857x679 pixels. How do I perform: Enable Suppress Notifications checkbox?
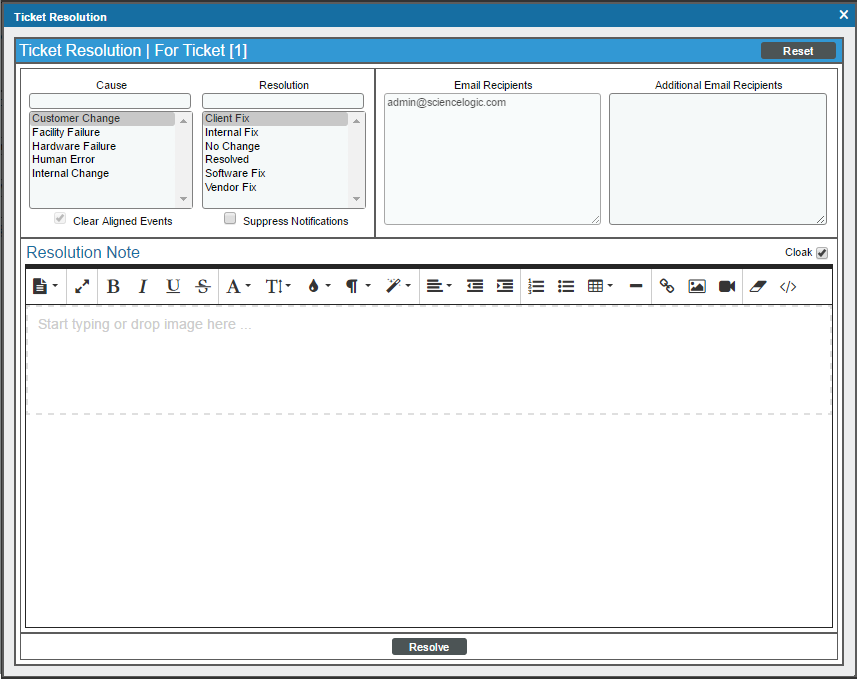click(230, 219)
